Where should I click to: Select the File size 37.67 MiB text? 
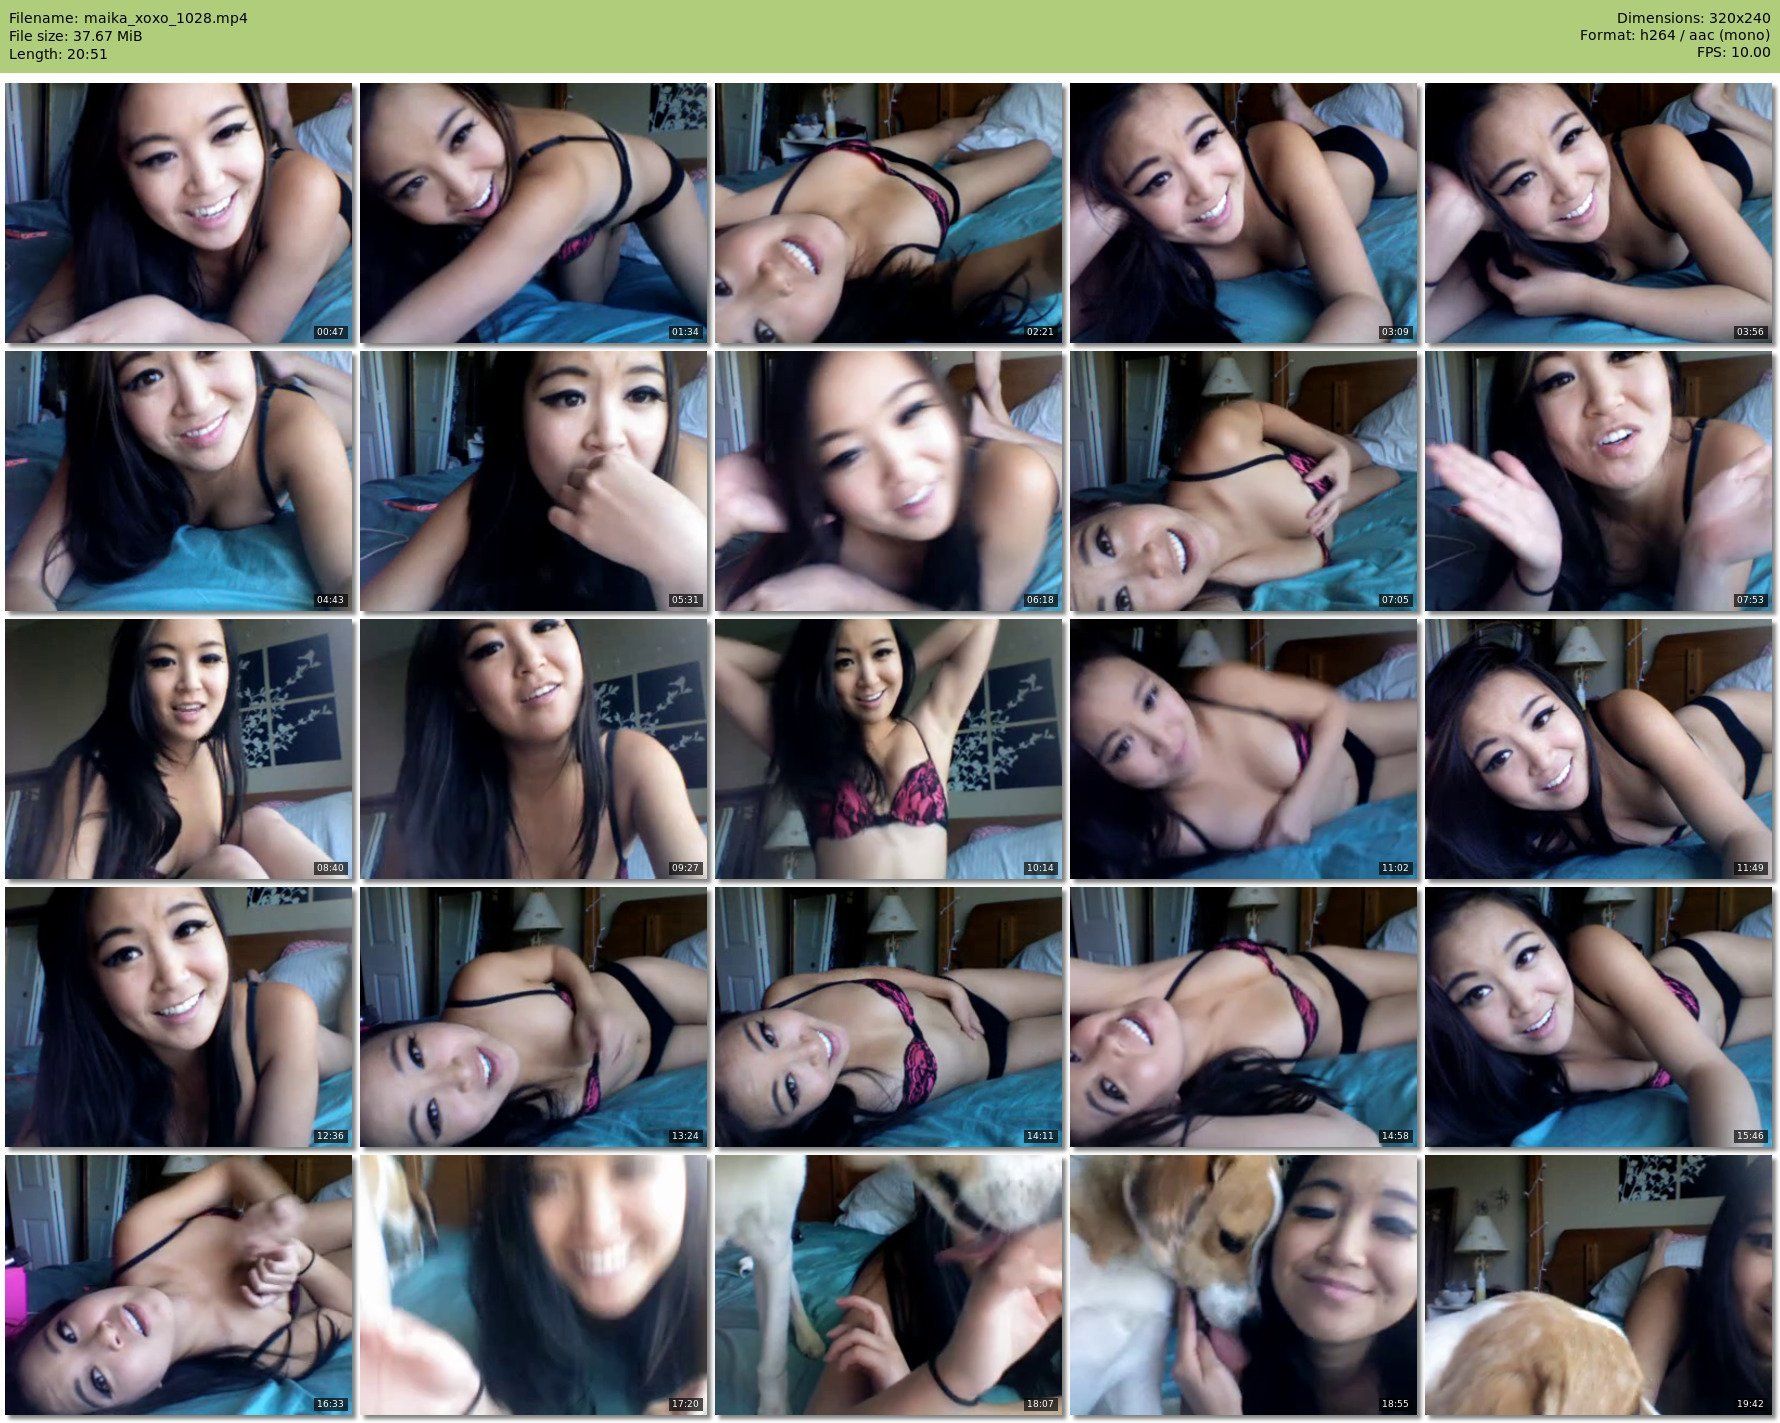tap(75, 36)
